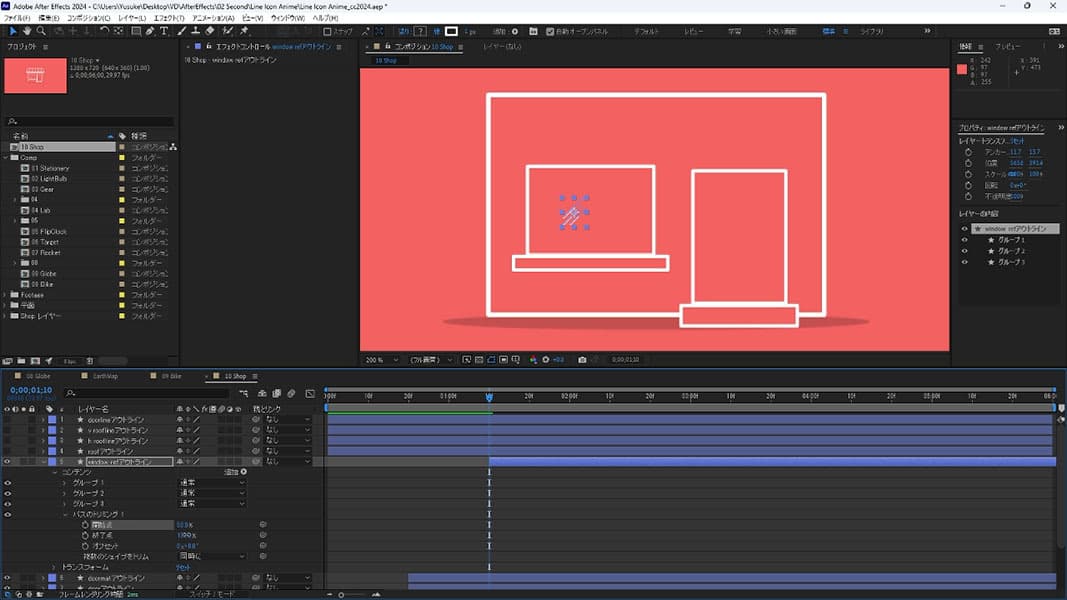1067x600 pixels.
Task: Toggle the スナップ checkbox in the toolbar
Action: 327,31
